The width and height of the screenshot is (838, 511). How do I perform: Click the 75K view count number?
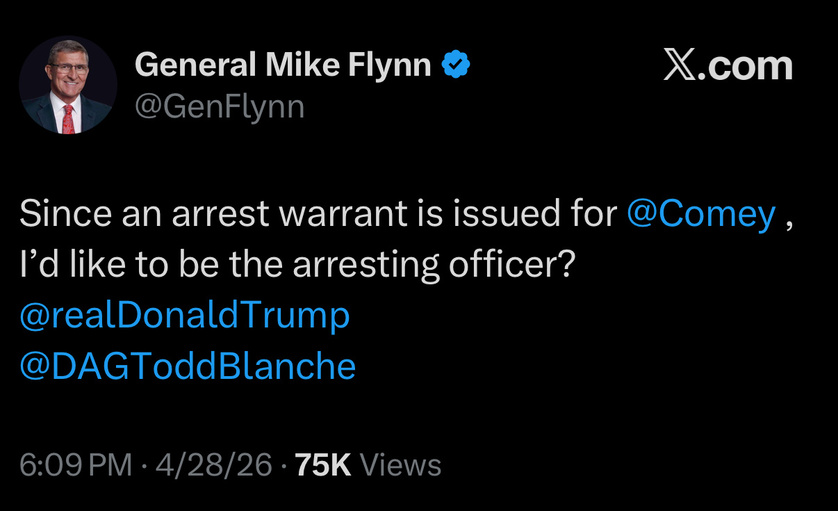pos(323,465)
